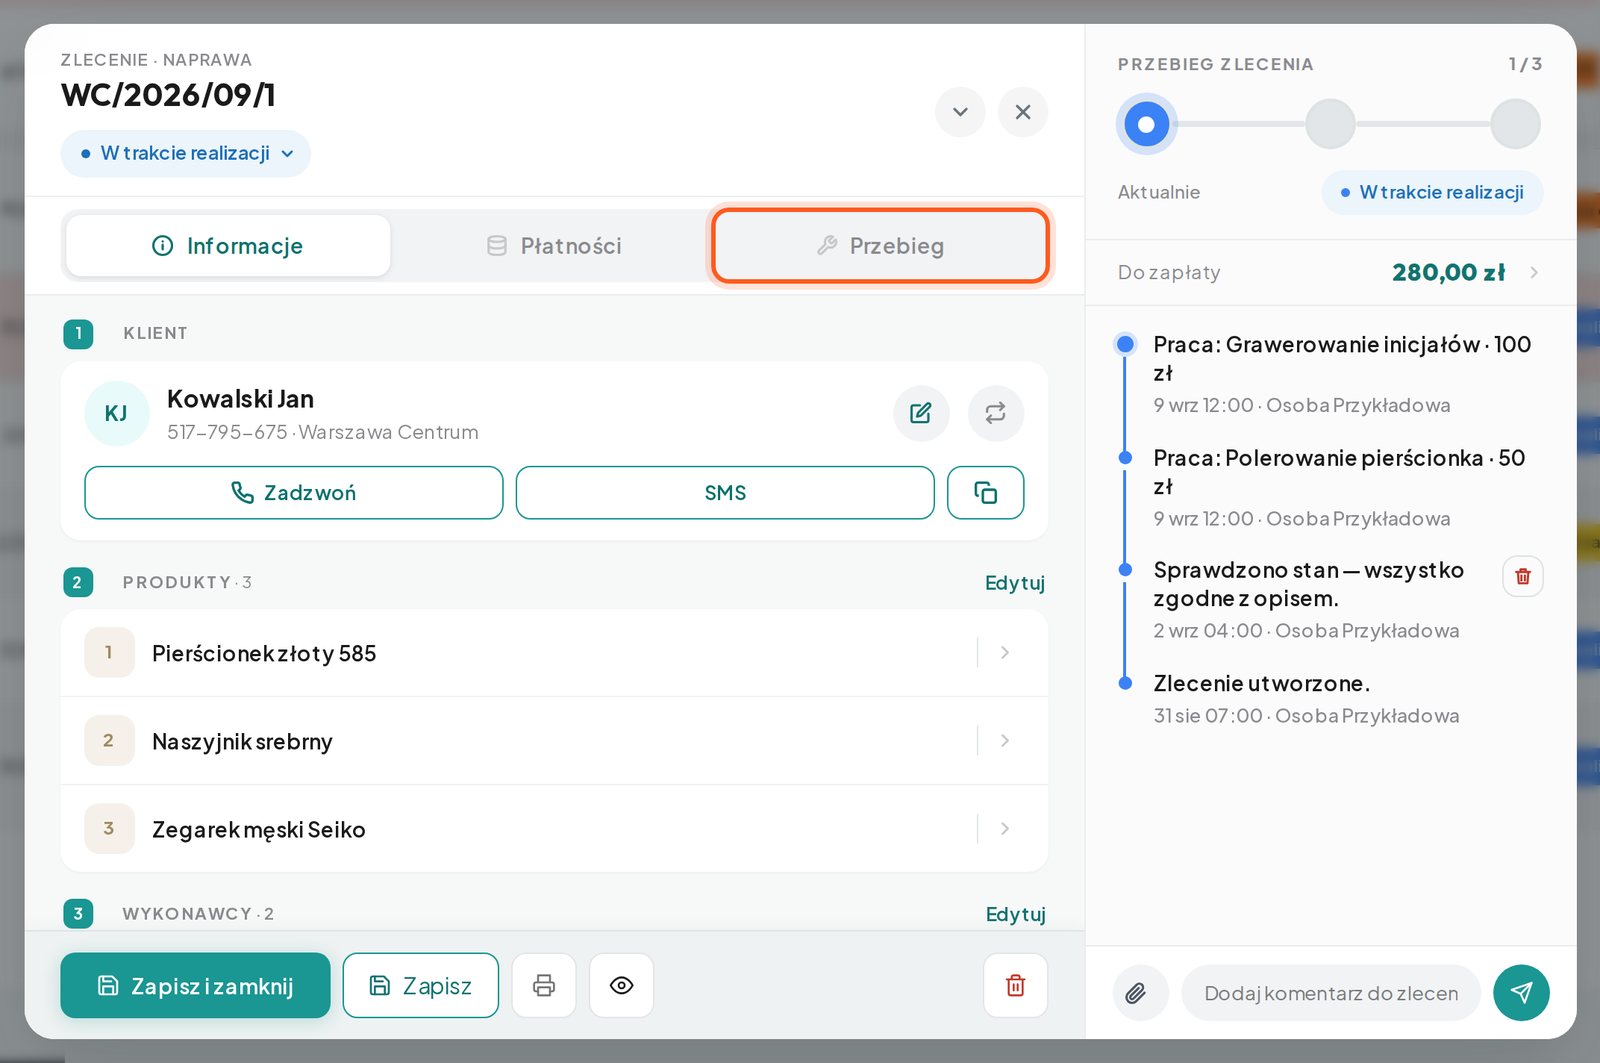Click the 280,00 zł amount
The image size is (1600, 1063).
tap(1448, 273)
